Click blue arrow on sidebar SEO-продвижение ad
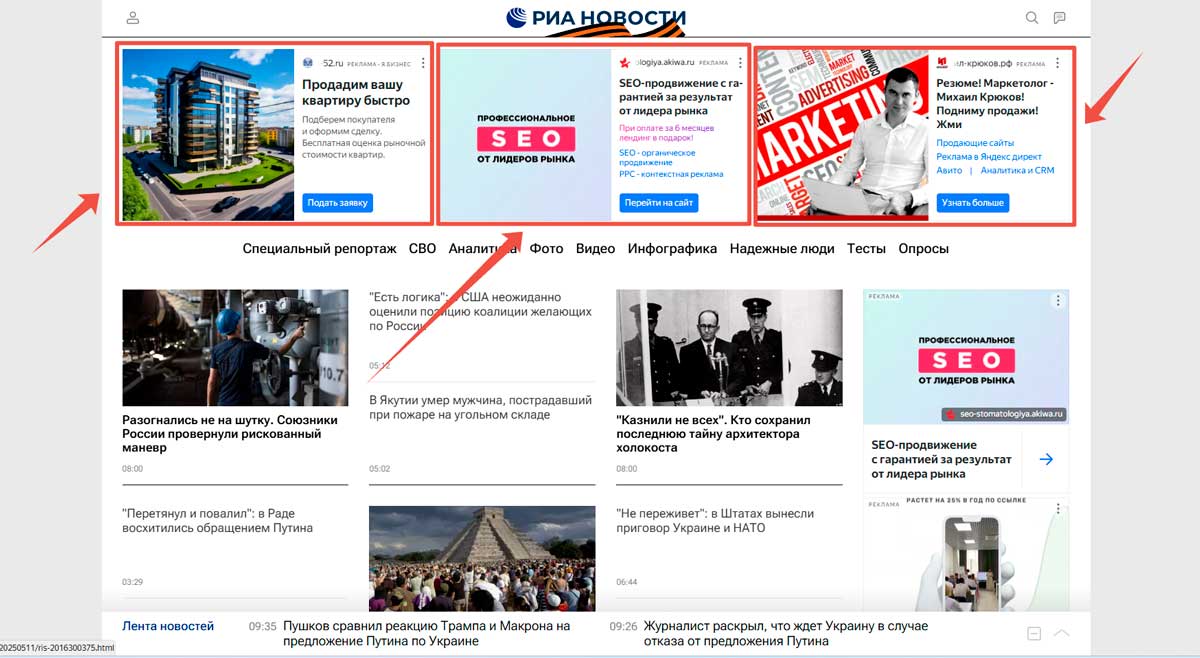The image size is (1200, 658). point(1046,459)
